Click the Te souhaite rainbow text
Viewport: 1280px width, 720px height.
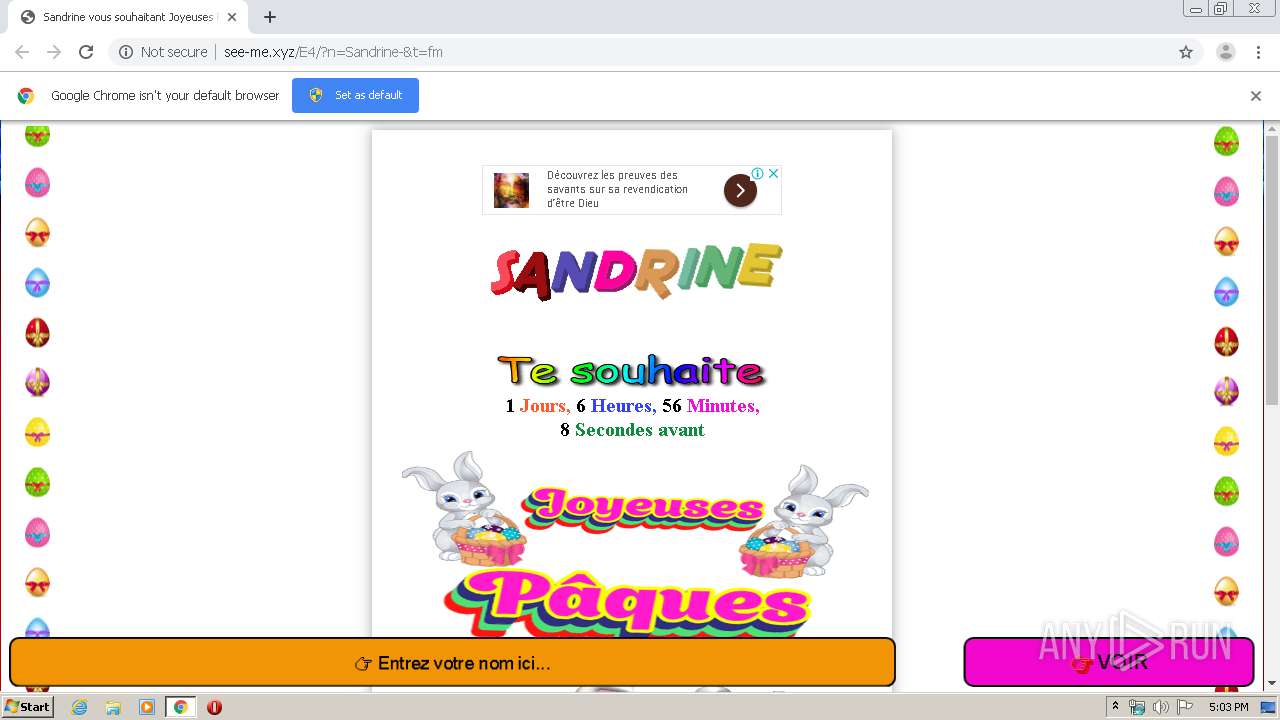(x=632, y=371)
